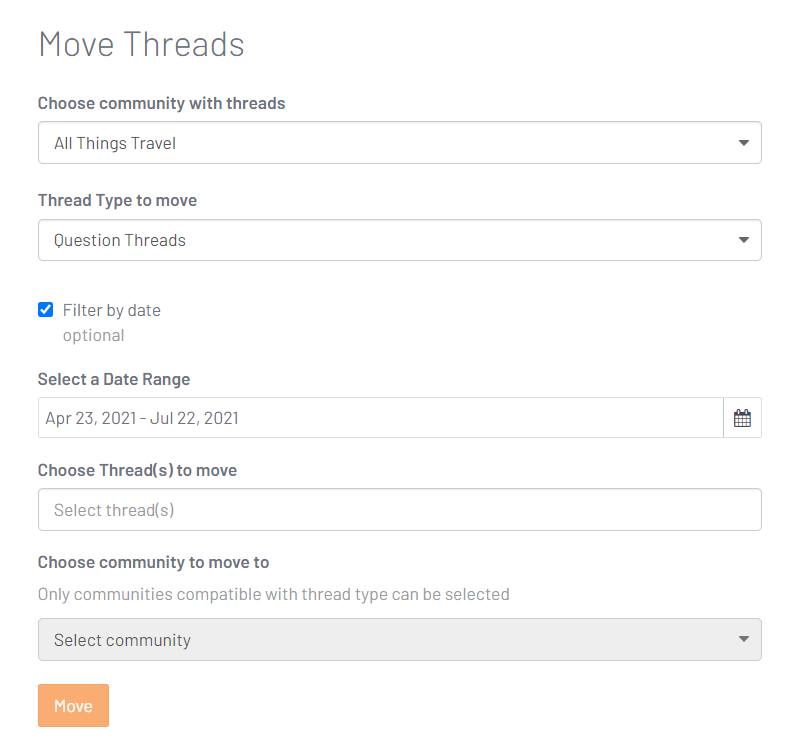The image size is (789, 756).
Task: Click the compatible communities helper text
Action: click(x=274, y=594)
